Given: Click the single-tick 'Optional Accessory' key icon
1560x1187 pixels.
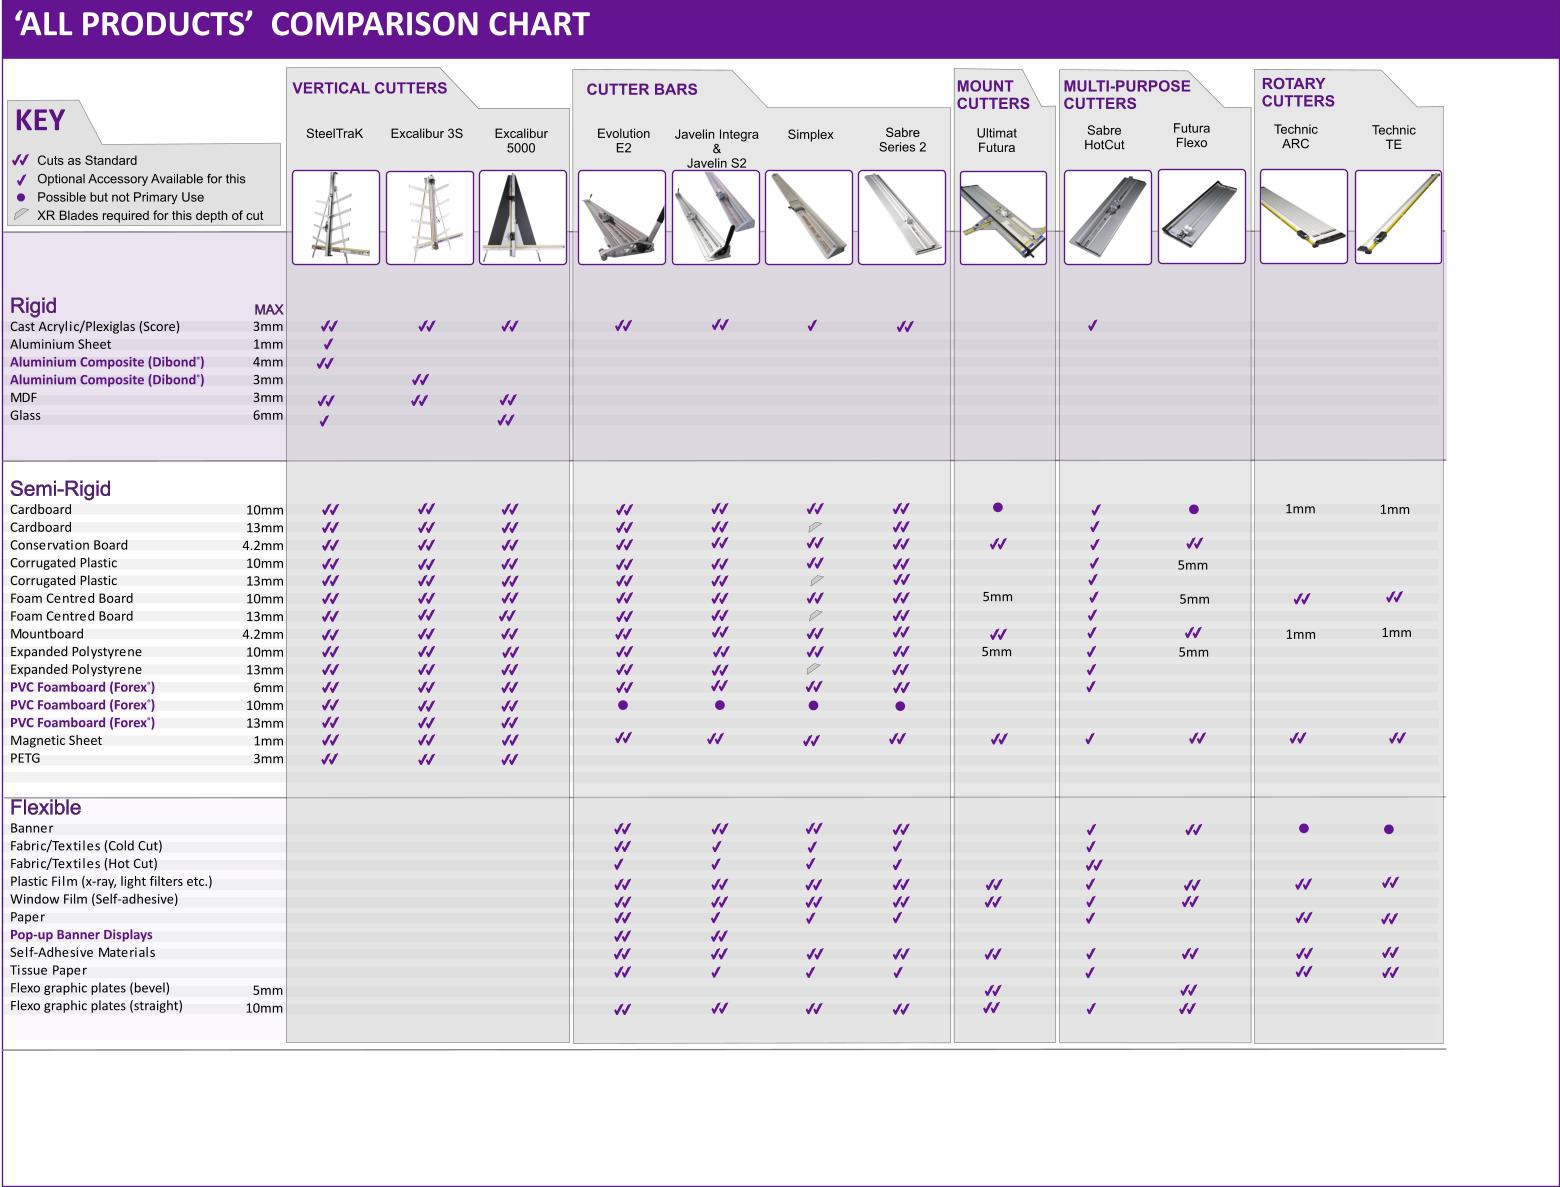Looking at the screenshot, I should pyautogui.click(x=21, y=179).
